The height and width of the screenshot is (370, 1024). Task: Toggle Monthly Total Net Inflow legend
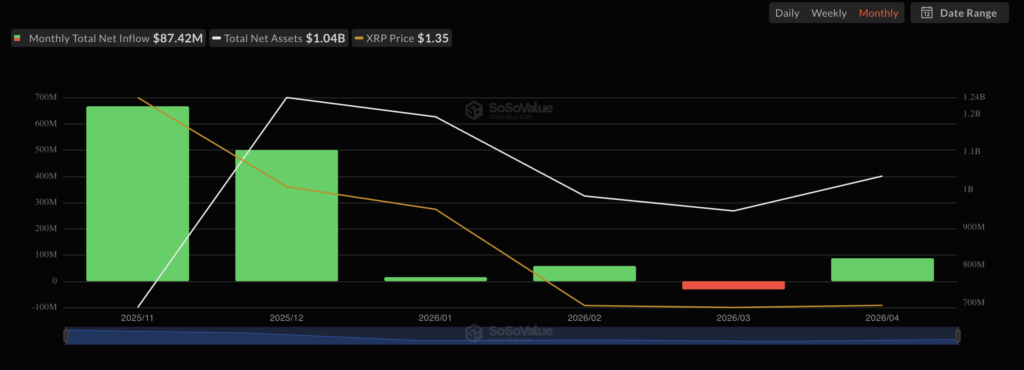coord(108,39)
